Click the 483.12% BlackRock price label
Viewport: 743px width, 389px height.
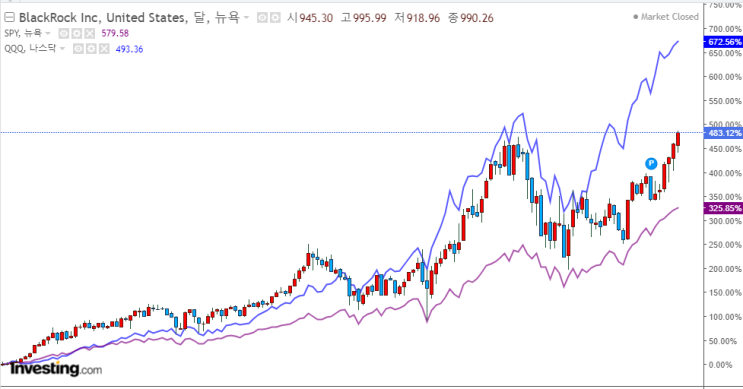(723, 133)
